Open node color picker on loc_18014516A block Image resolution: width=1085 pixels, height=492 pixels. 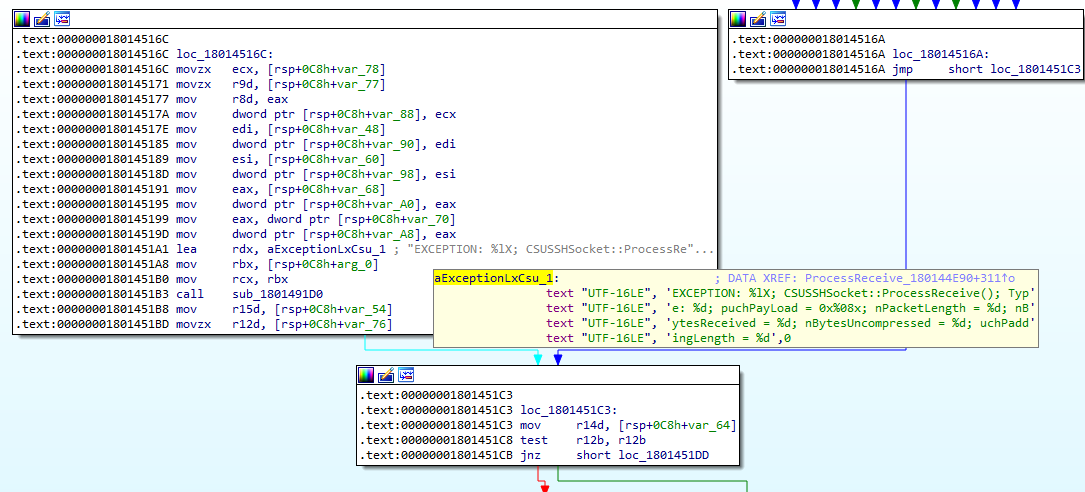(x=741, y=19)
